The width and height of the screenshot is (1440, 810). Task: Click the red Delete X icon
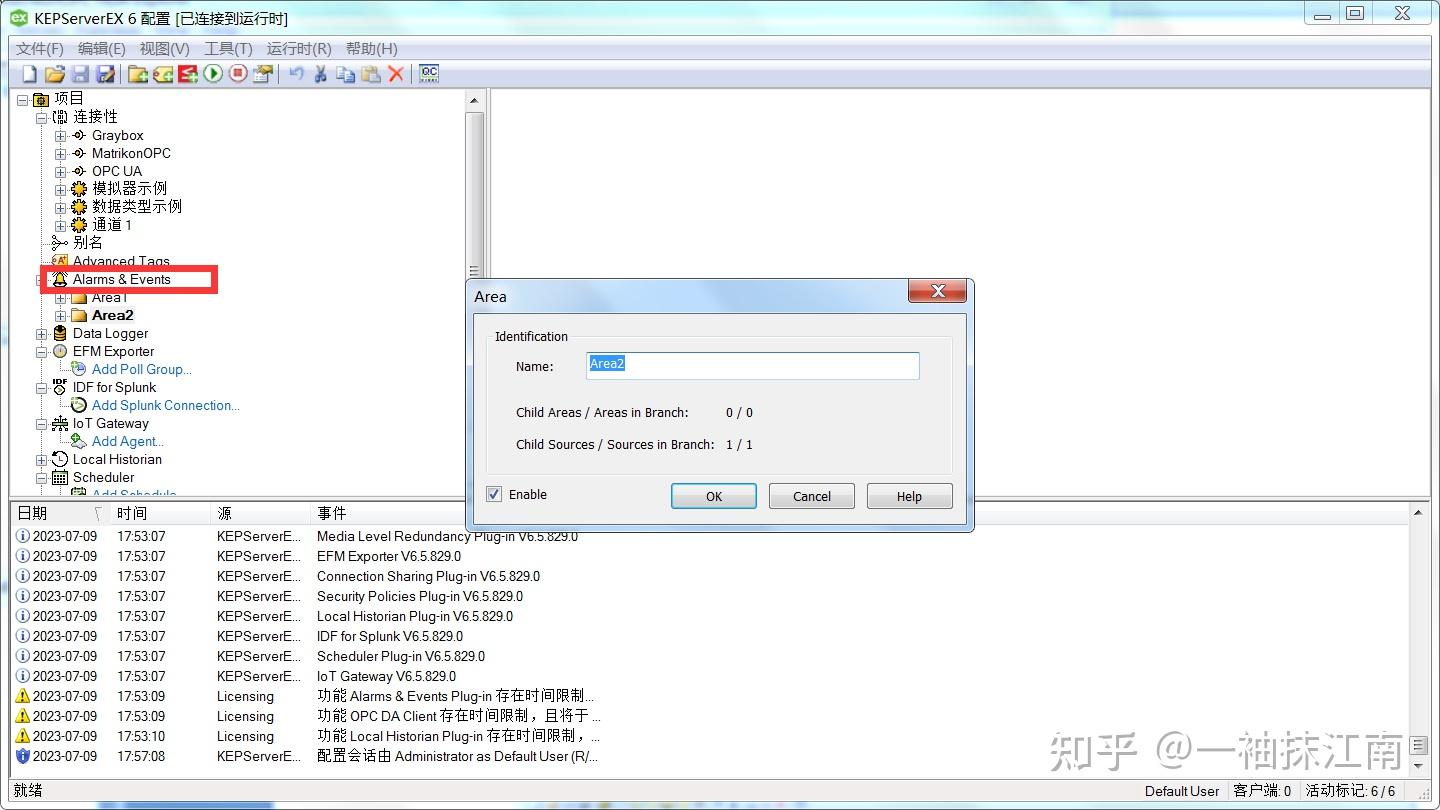coord(396,74)
